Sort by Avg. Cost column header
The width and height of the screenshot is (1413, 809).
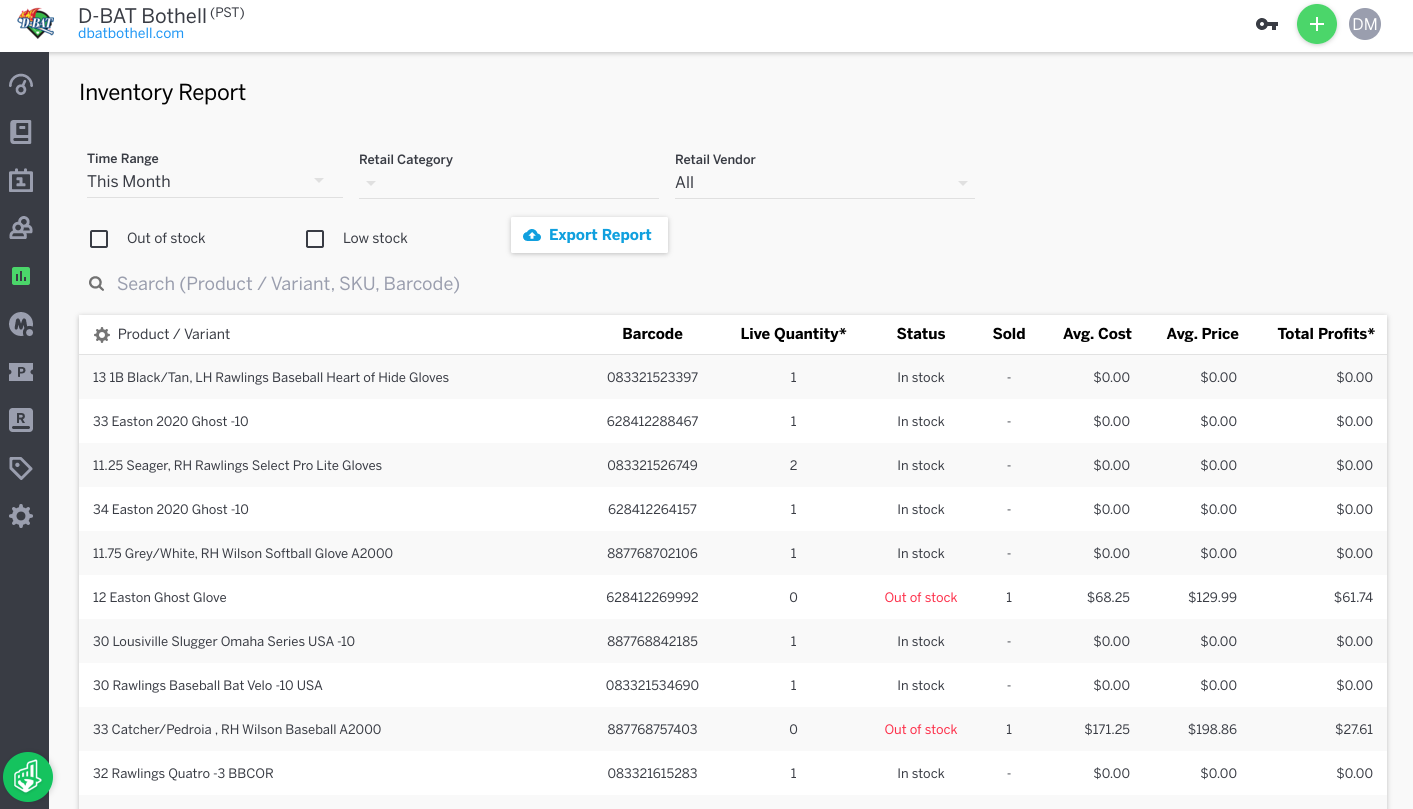(x=1097, y=334)
